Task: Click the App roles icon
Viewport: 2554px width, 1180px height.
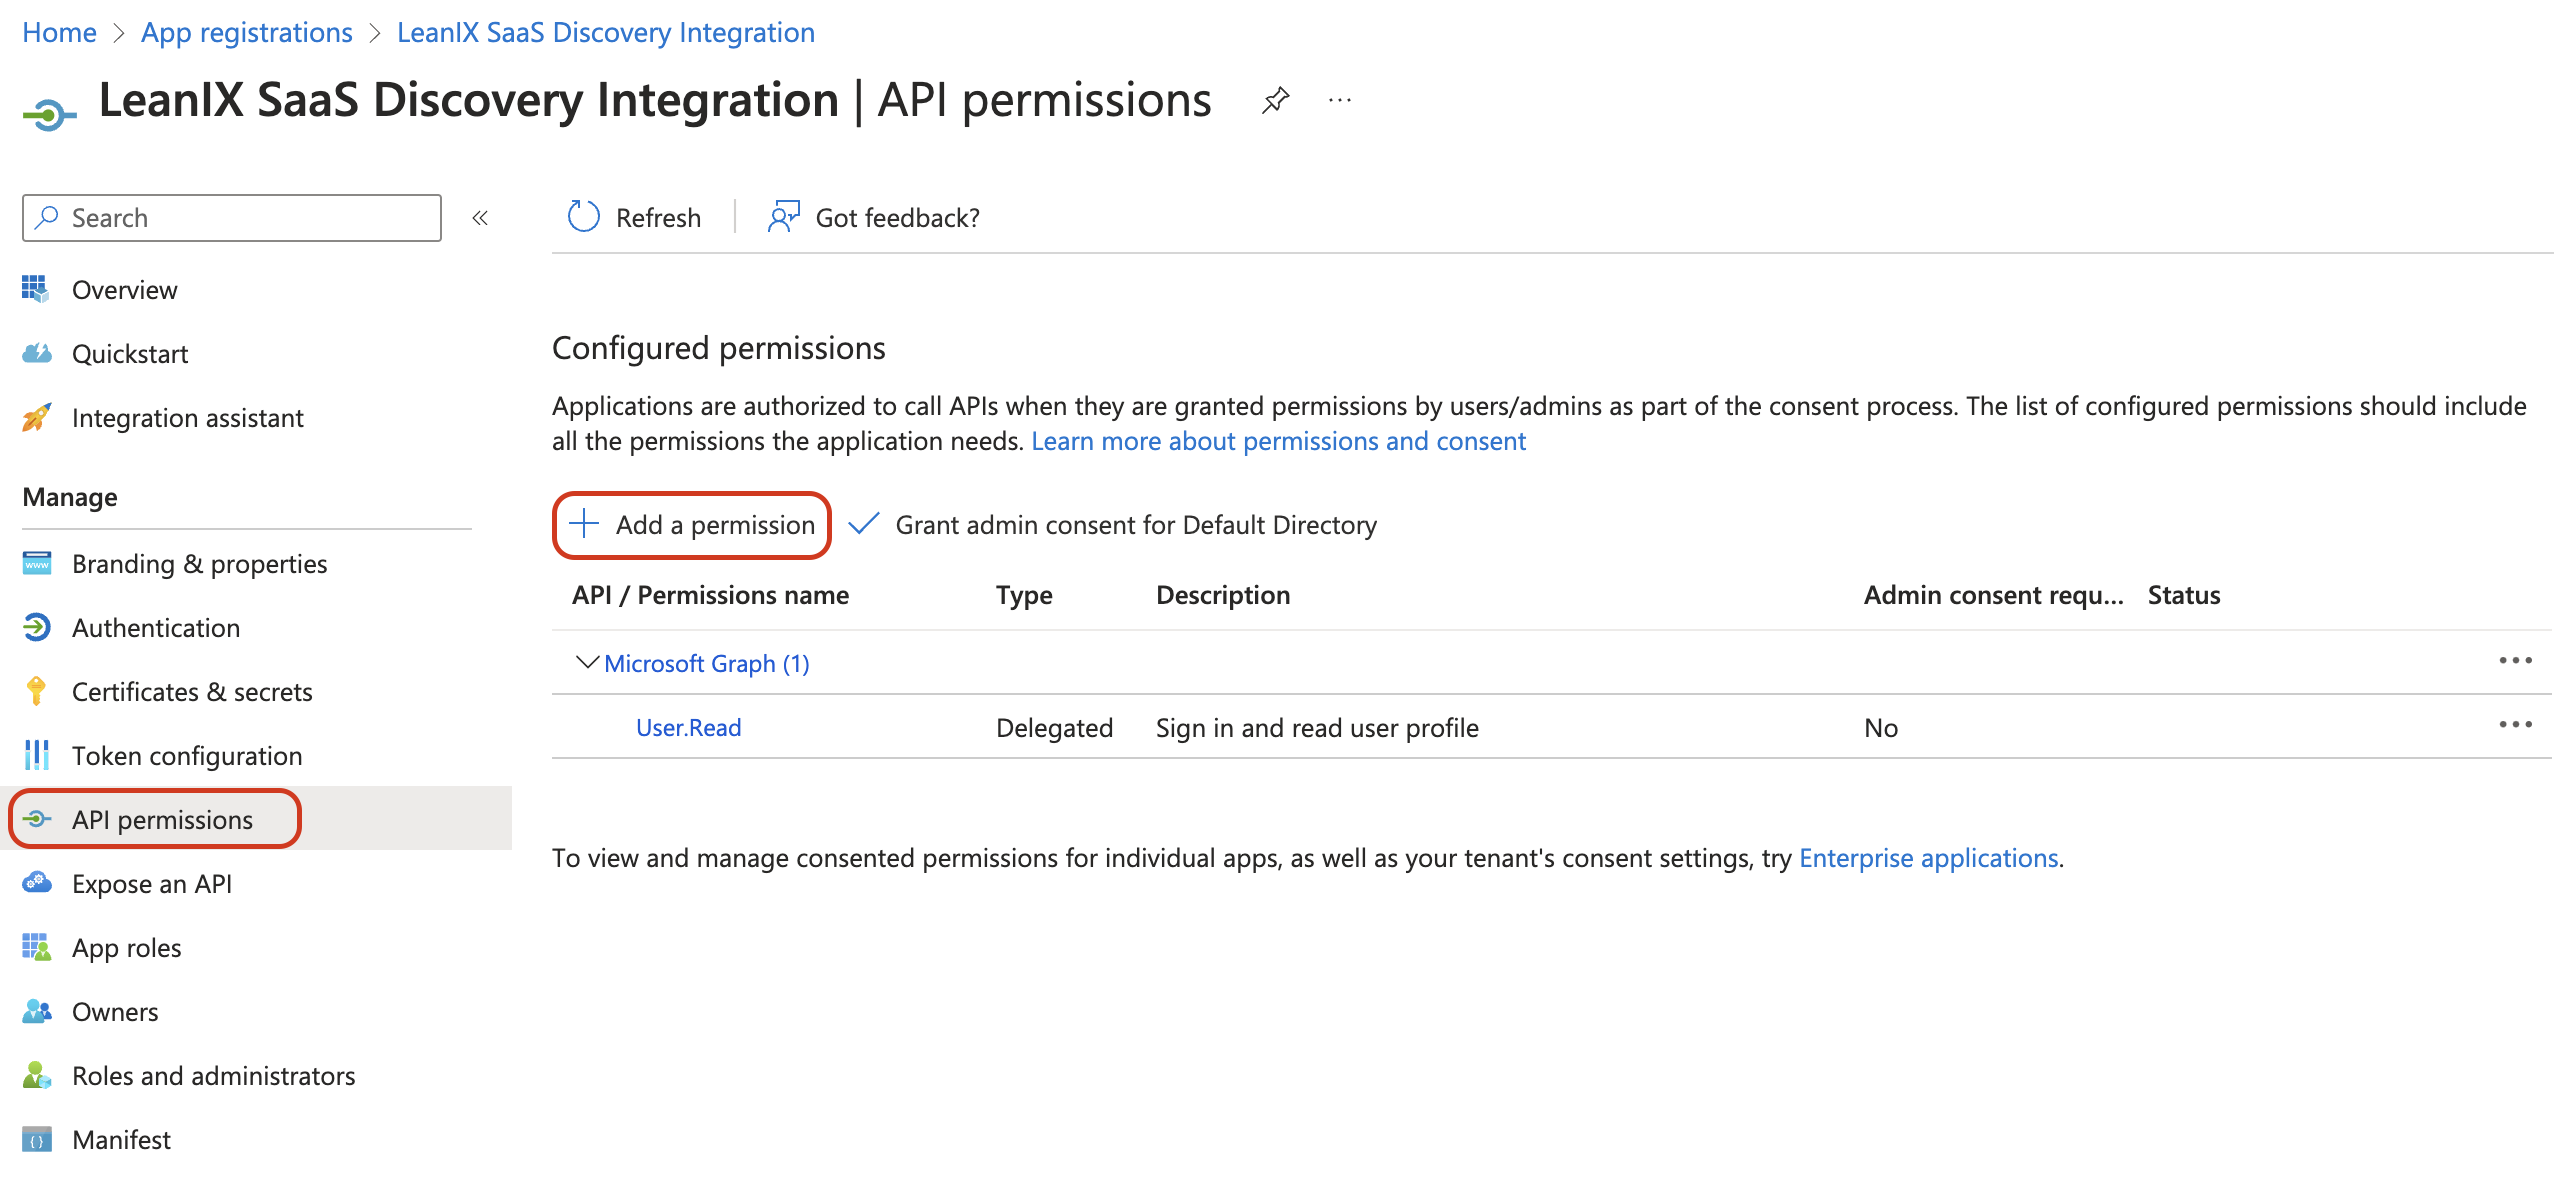Action: click(36, 947)
